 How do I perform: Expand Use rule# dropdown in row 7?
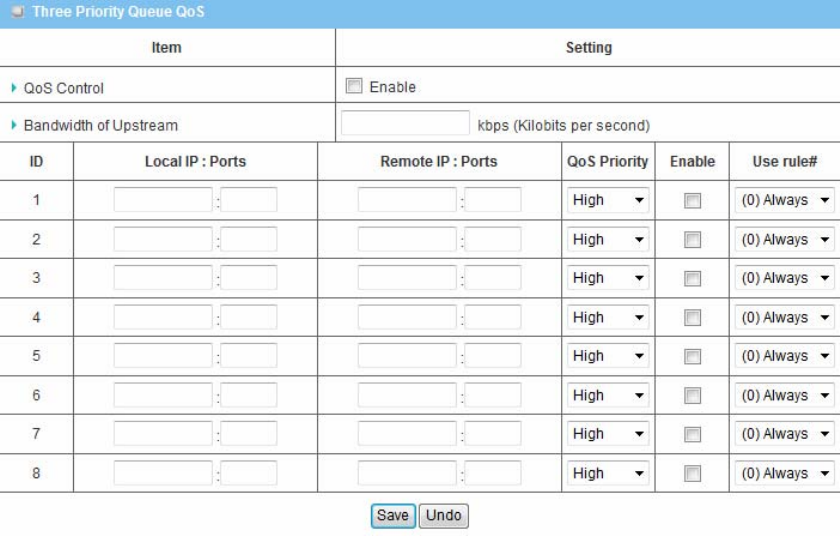784,434
